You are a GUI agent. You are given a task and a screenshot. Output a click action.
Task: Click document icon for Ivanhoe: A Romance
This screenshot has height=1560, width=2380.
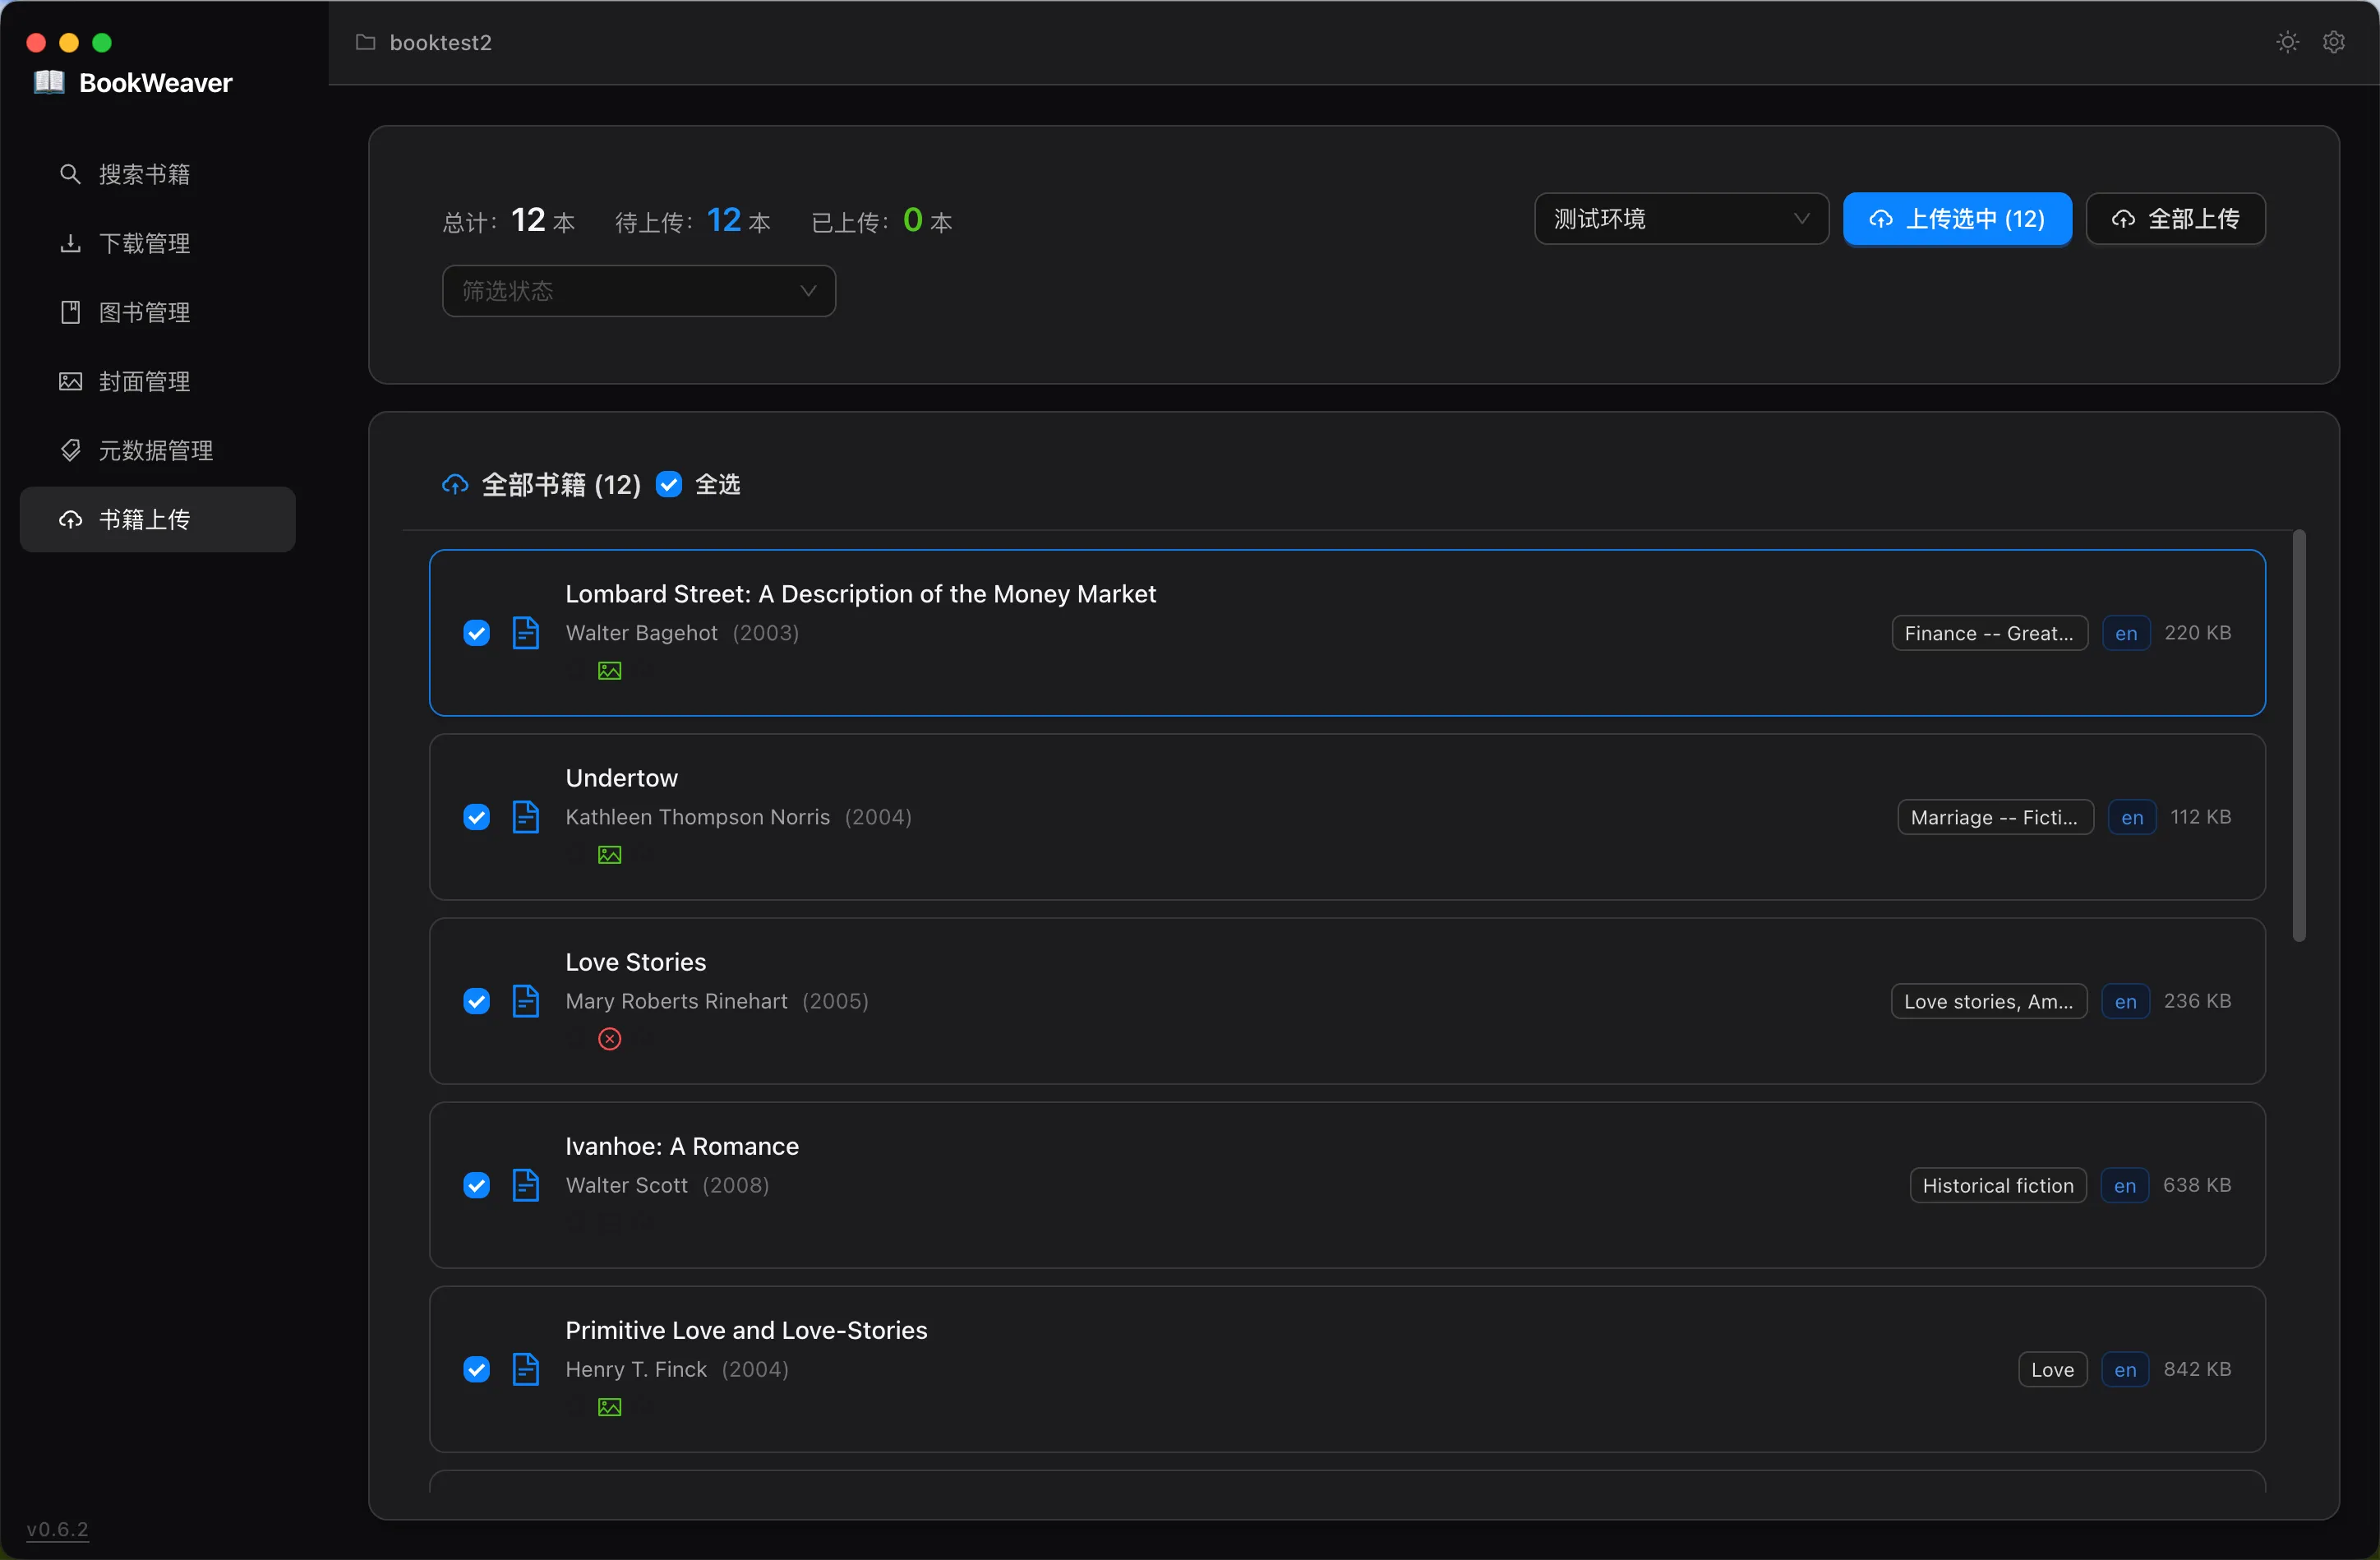(525, 1185)
